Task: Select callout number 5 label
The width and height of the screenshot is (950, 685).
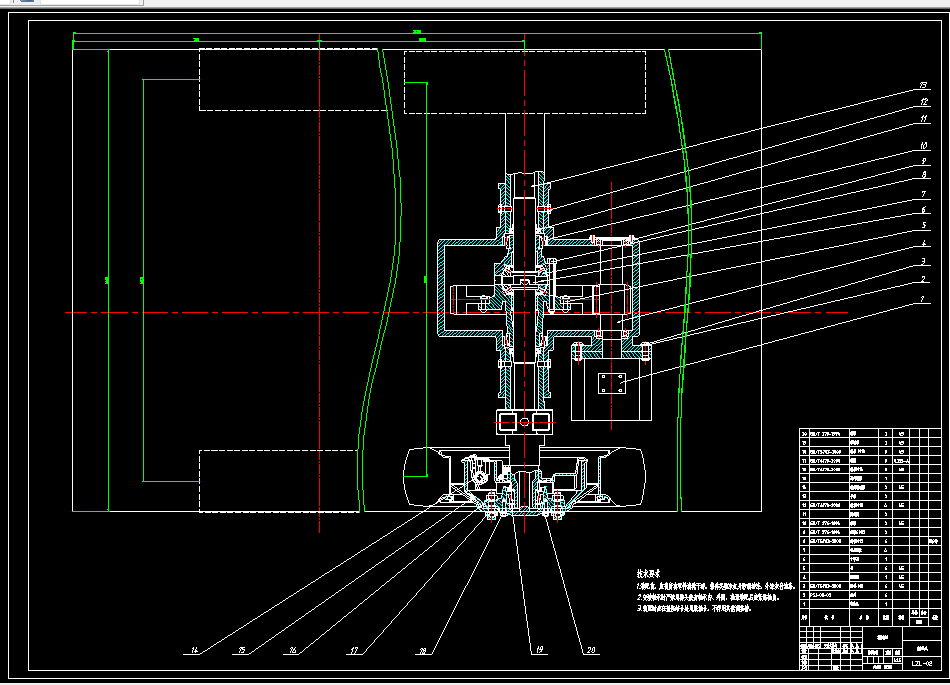Action: 924,225
